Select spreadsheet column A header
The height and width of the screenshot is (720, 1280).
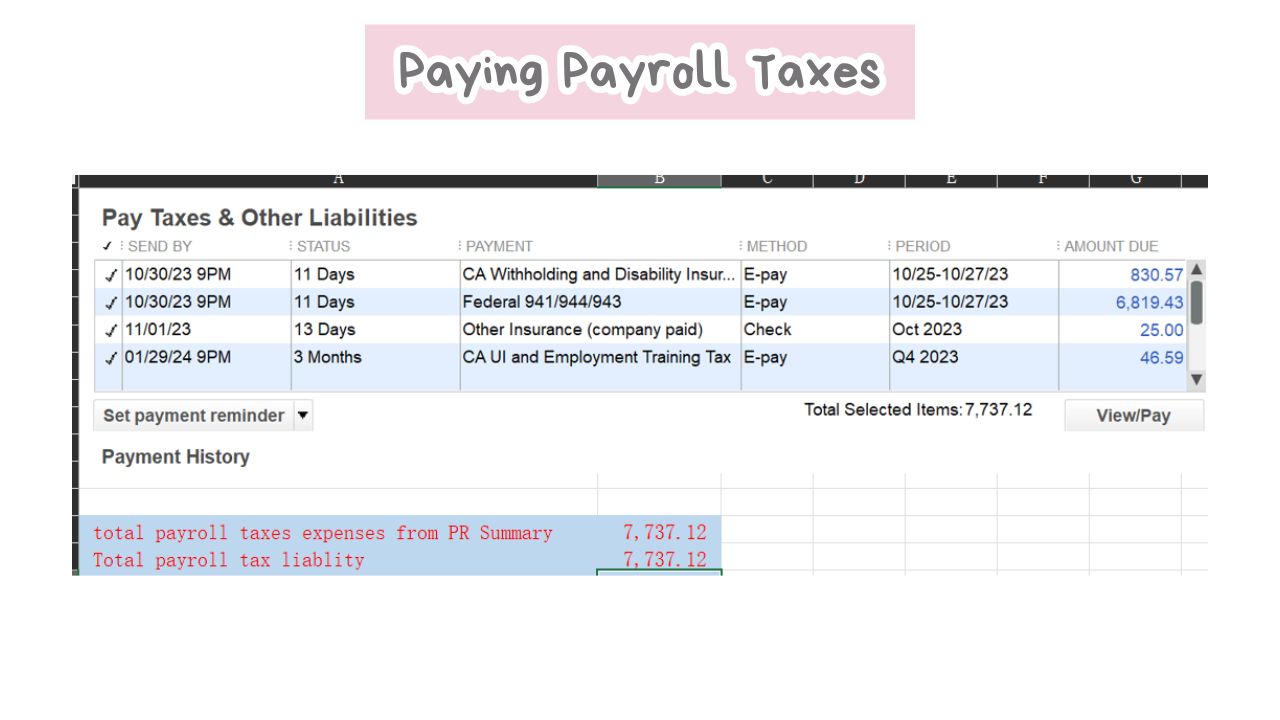338,180
